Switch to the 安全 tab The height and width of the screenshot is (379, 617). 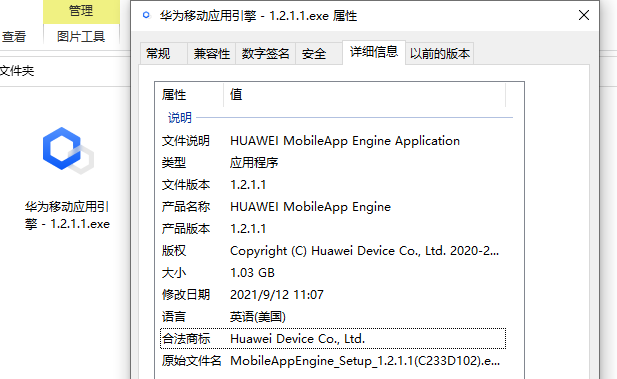pyautogui.click(x=318, y=54)
